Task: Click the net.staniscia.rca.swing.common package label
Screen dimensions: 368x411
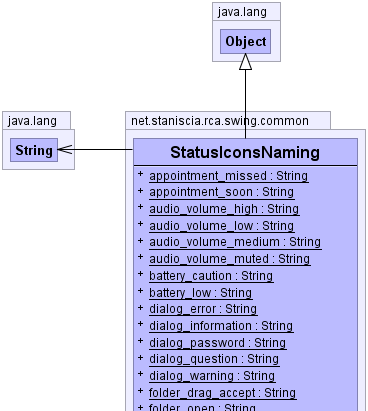Action: (x=220, y=121)
